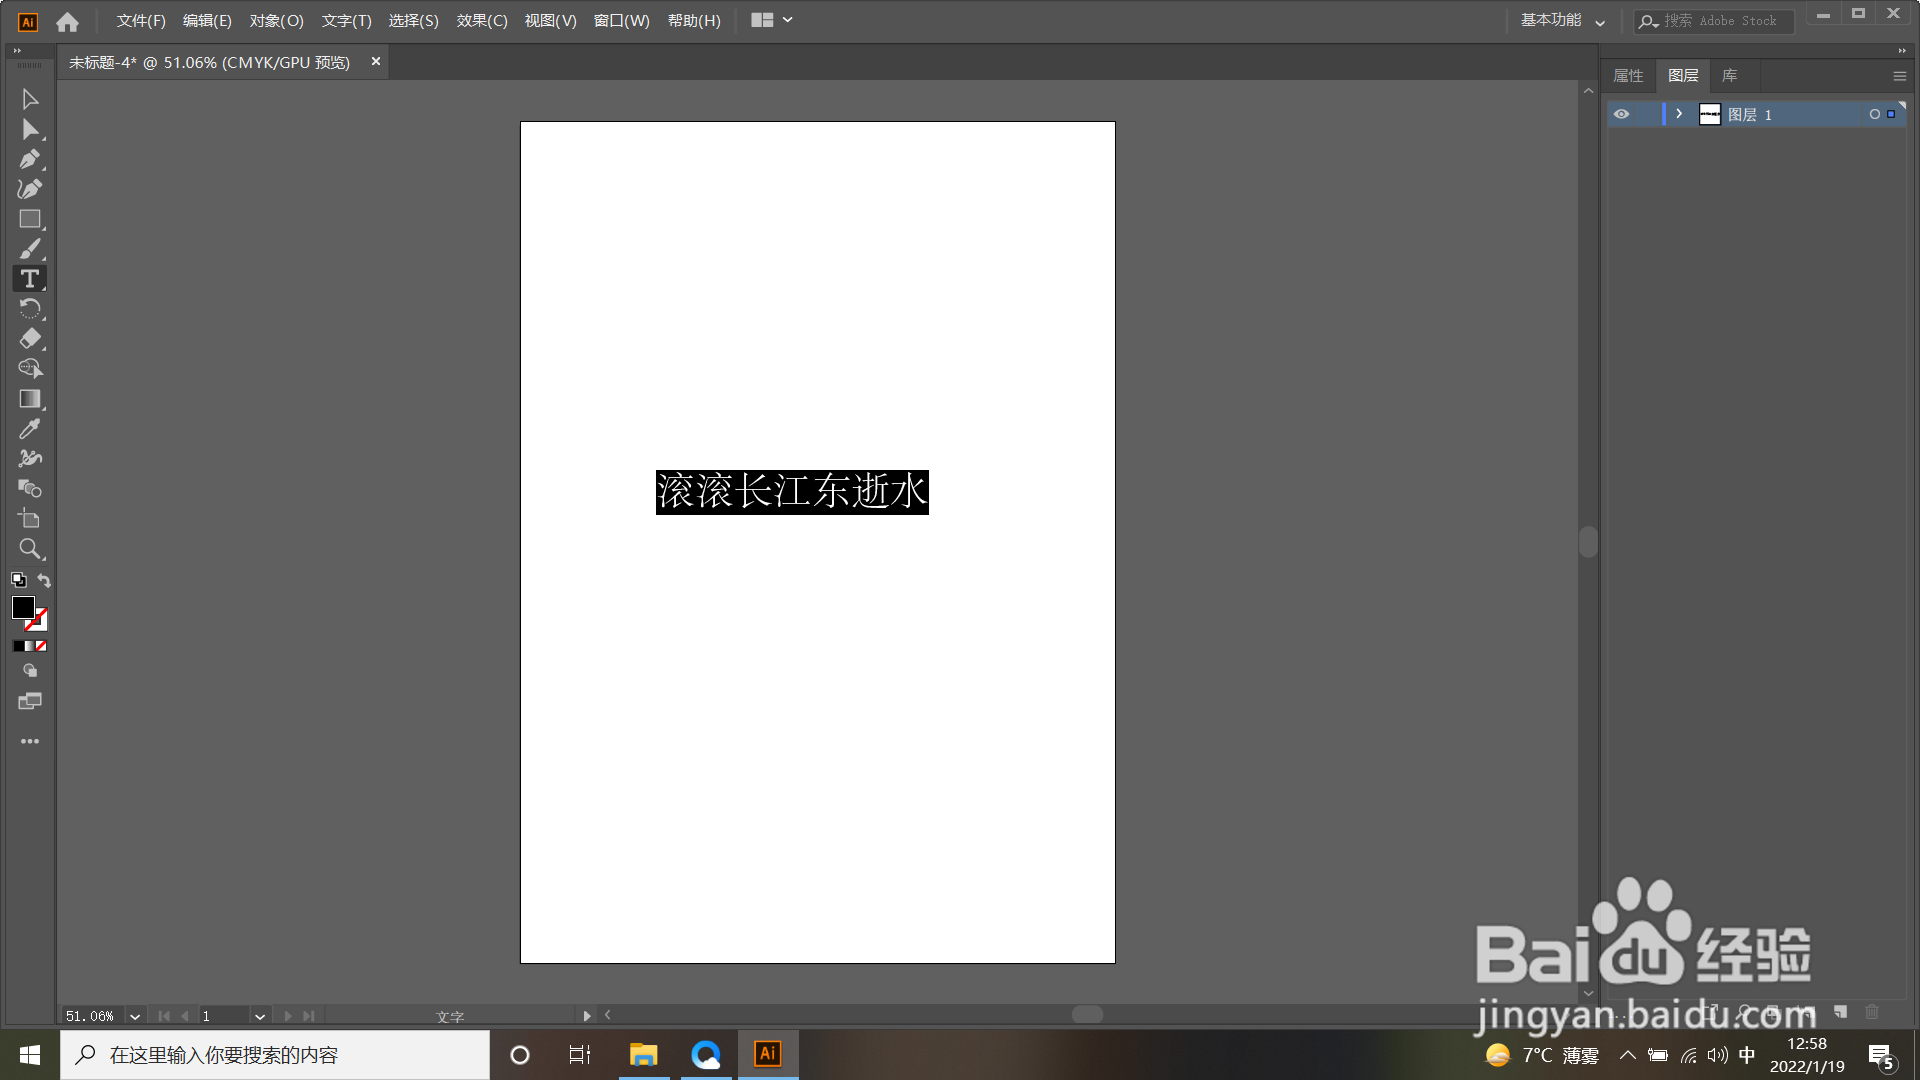Viewport: 1920px width, 1080px height.
Task: Select the Gradient tool
Action: (x=30, y=399)
